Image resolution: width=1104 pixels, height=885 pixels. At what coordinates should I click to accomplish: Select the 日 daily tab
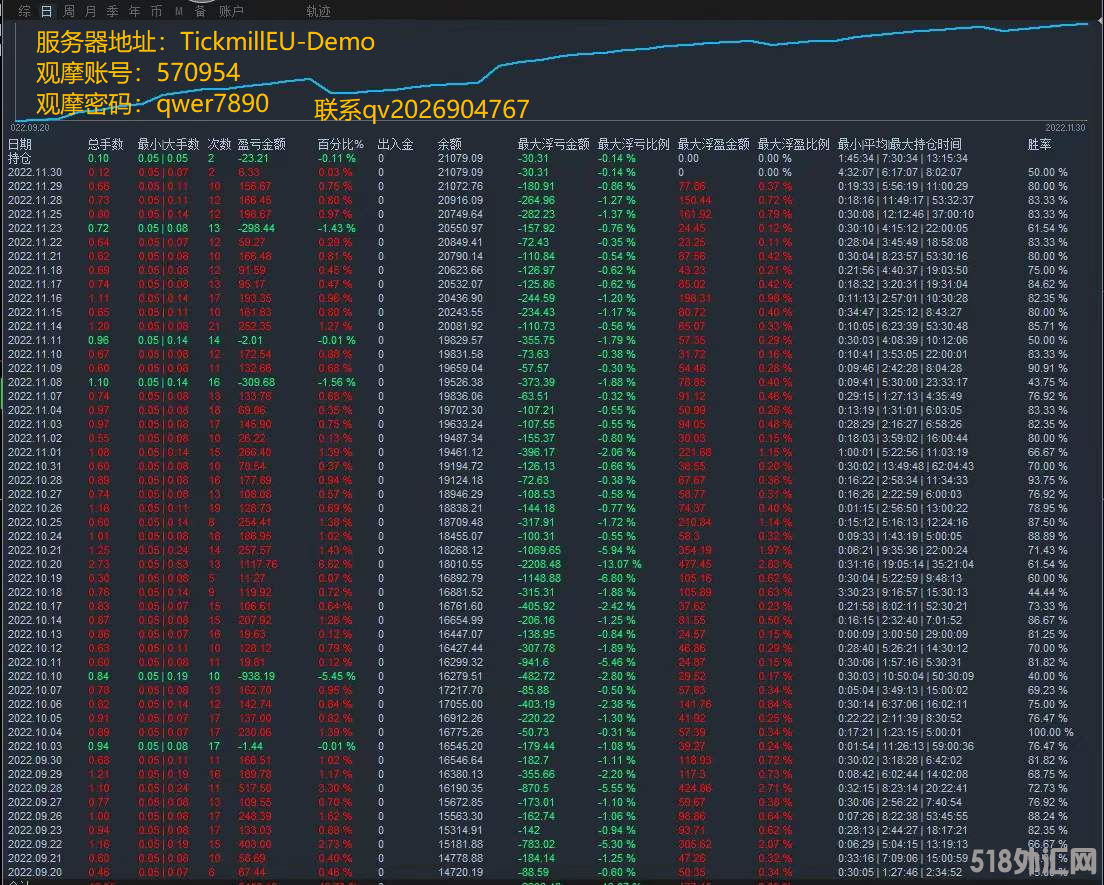tap(46, 11)
